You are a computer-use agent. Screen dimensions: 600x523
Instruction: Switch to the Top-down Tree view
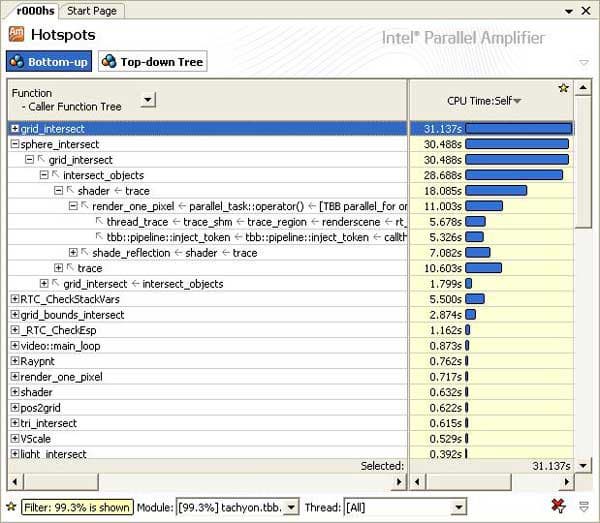point(153,61)
